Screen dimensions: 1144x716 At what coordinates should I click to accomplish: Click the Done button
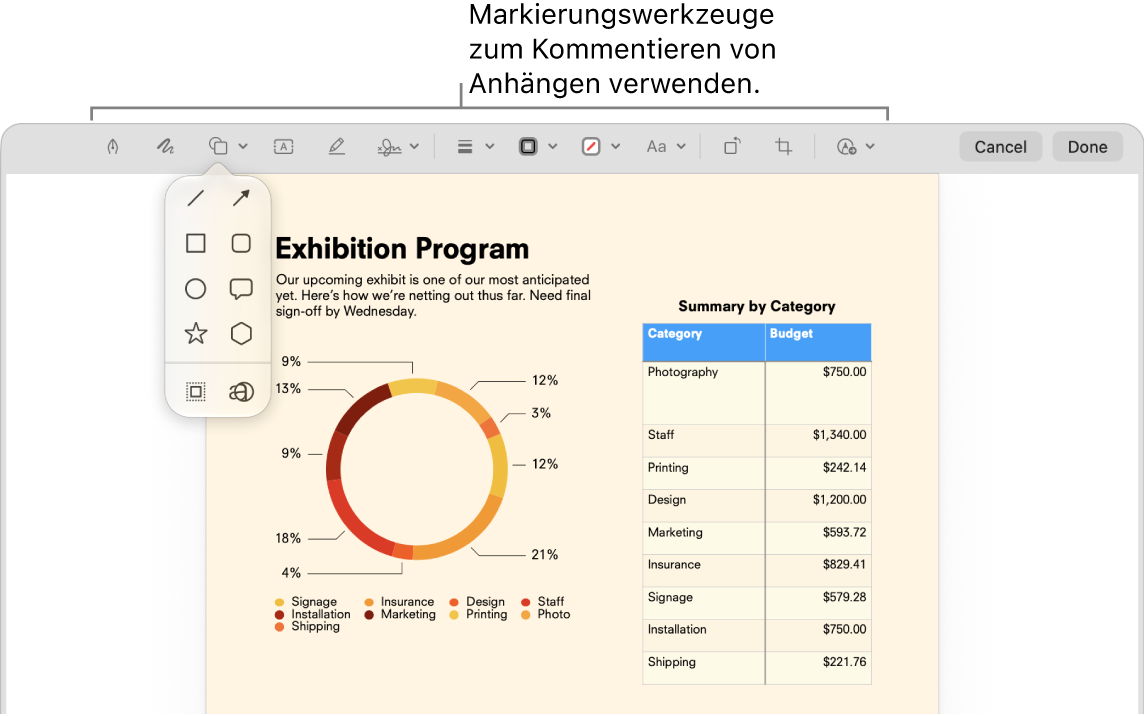click(1087, 147)
